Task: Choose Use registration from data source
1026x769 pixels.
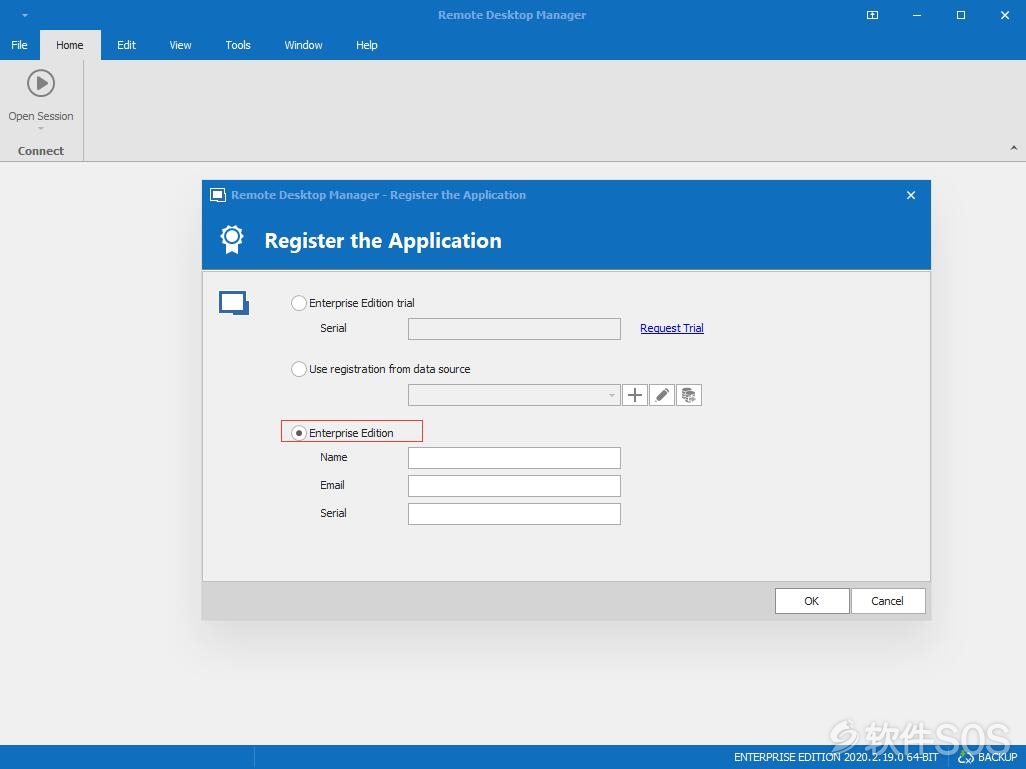Action: 298,369
